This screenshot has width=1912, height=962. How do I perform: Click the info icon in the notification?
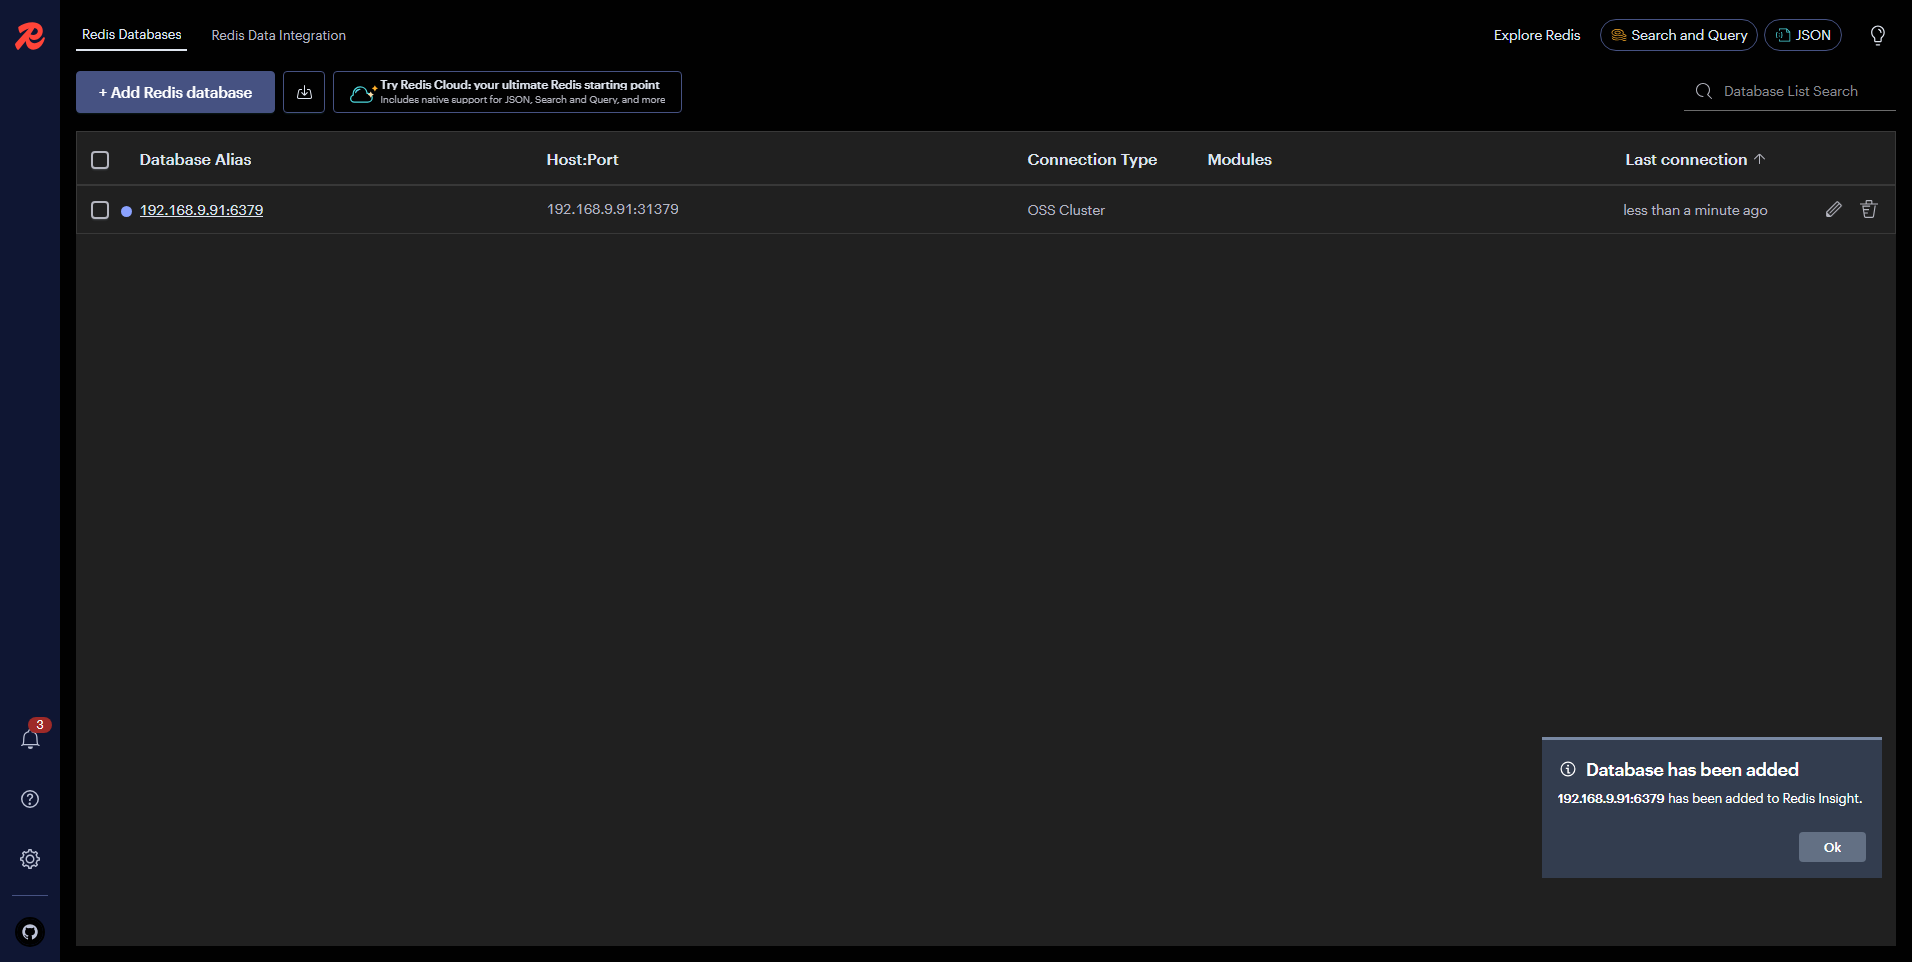[1568, 769]
